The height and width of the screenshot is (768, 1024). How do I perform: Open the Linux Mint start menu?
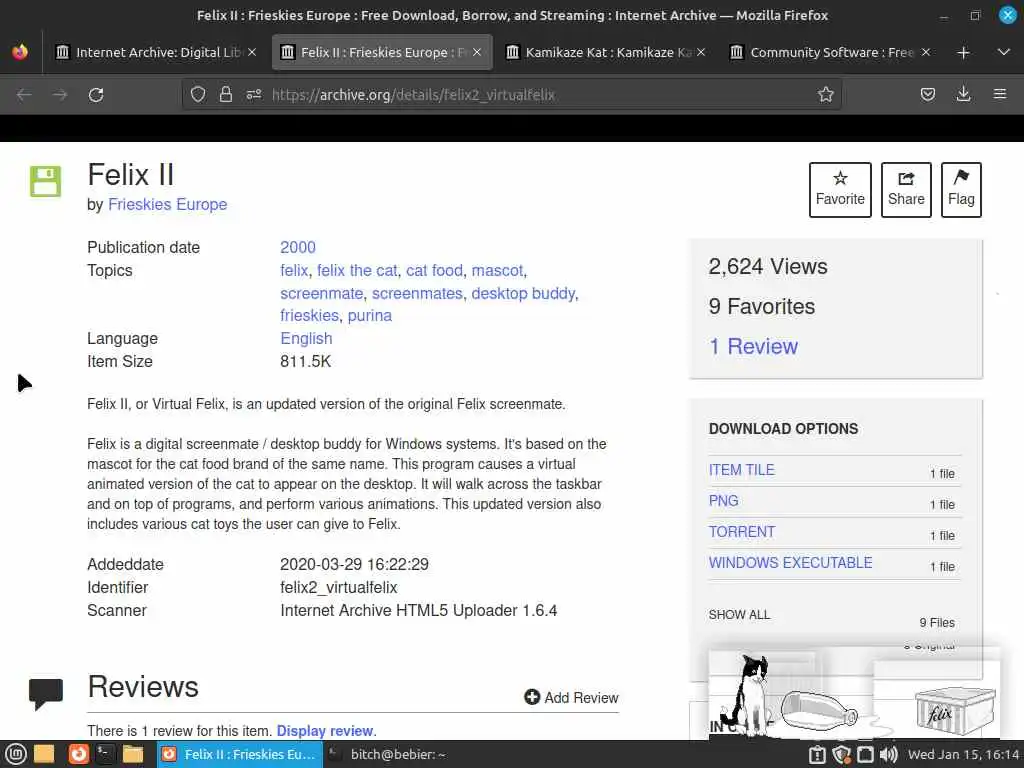[16, 754]
